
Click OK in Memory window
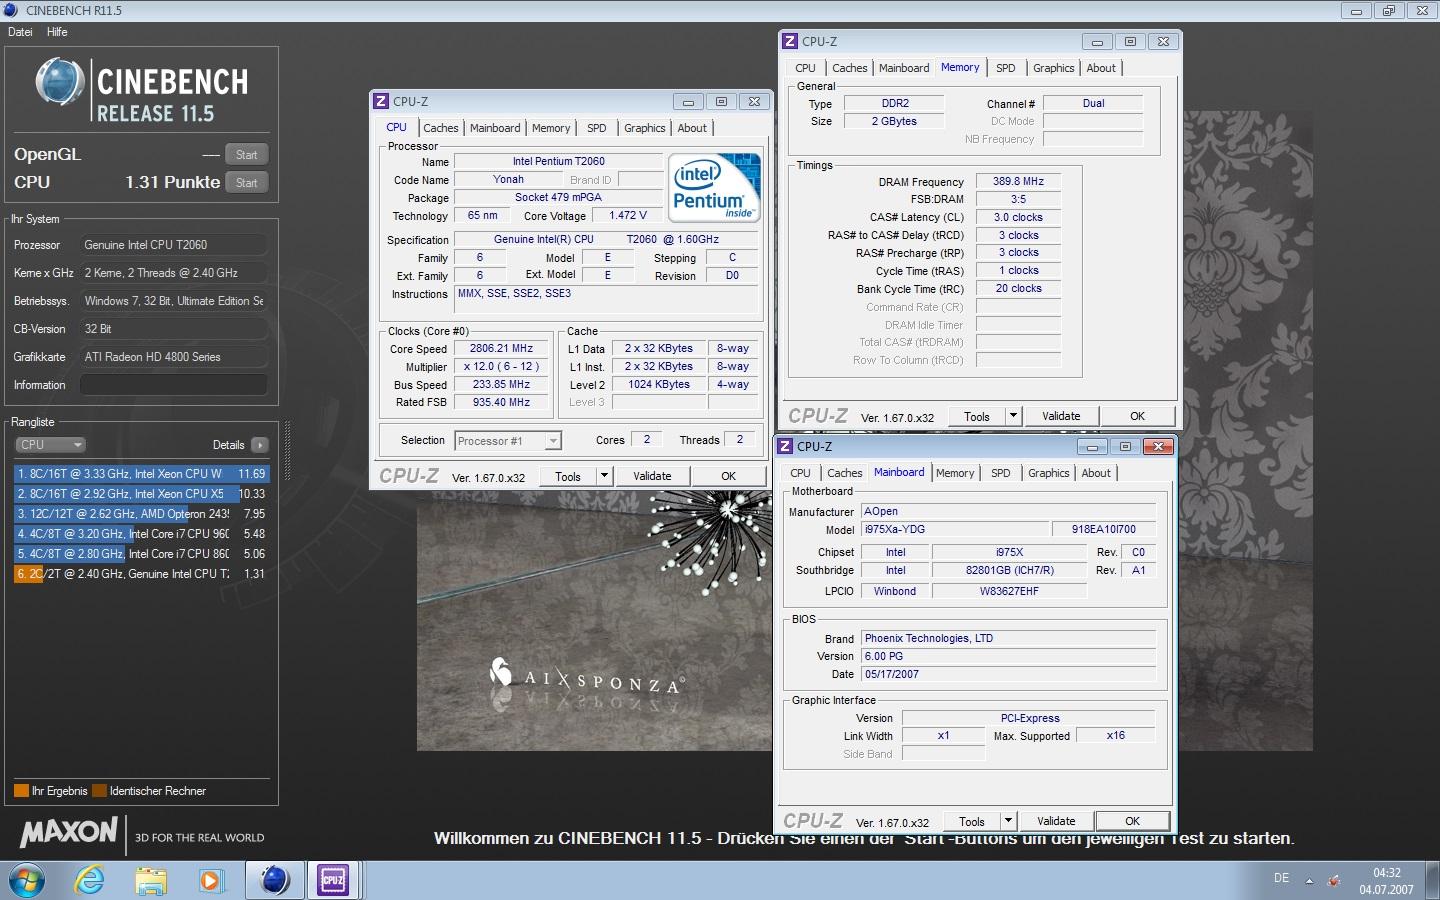1138,416
